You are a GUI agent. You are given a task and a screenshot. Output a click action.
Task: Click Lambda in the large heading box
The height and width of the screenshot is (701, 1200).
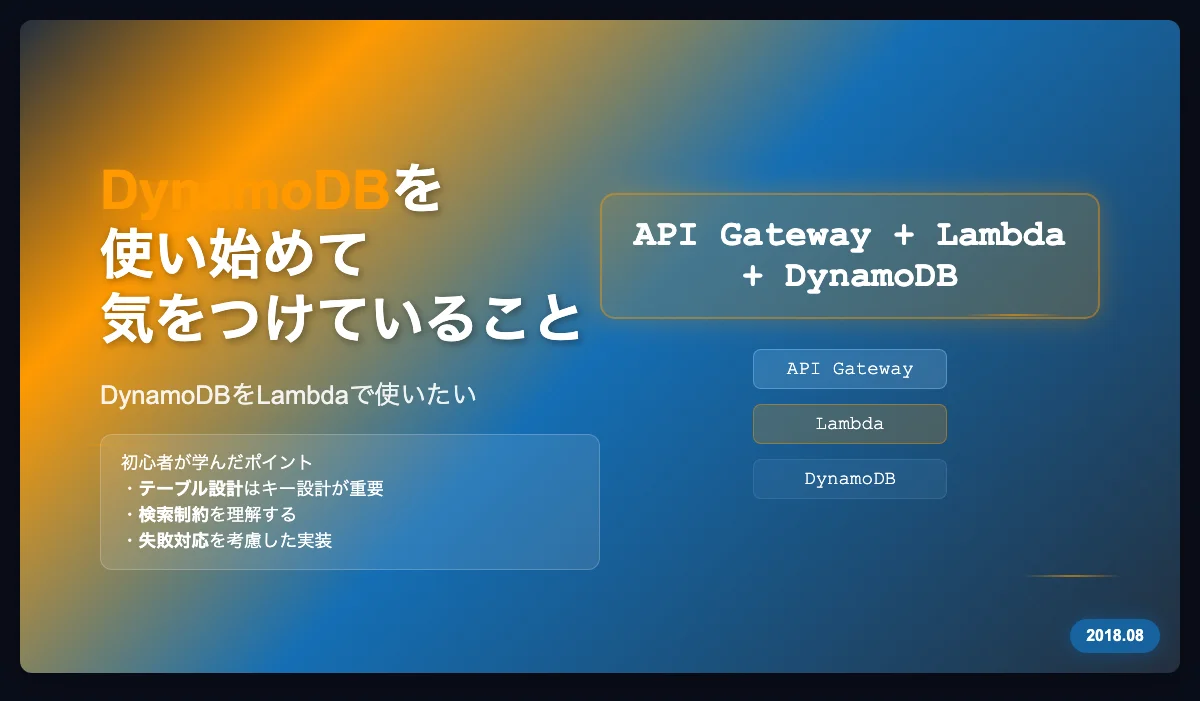1000,235
